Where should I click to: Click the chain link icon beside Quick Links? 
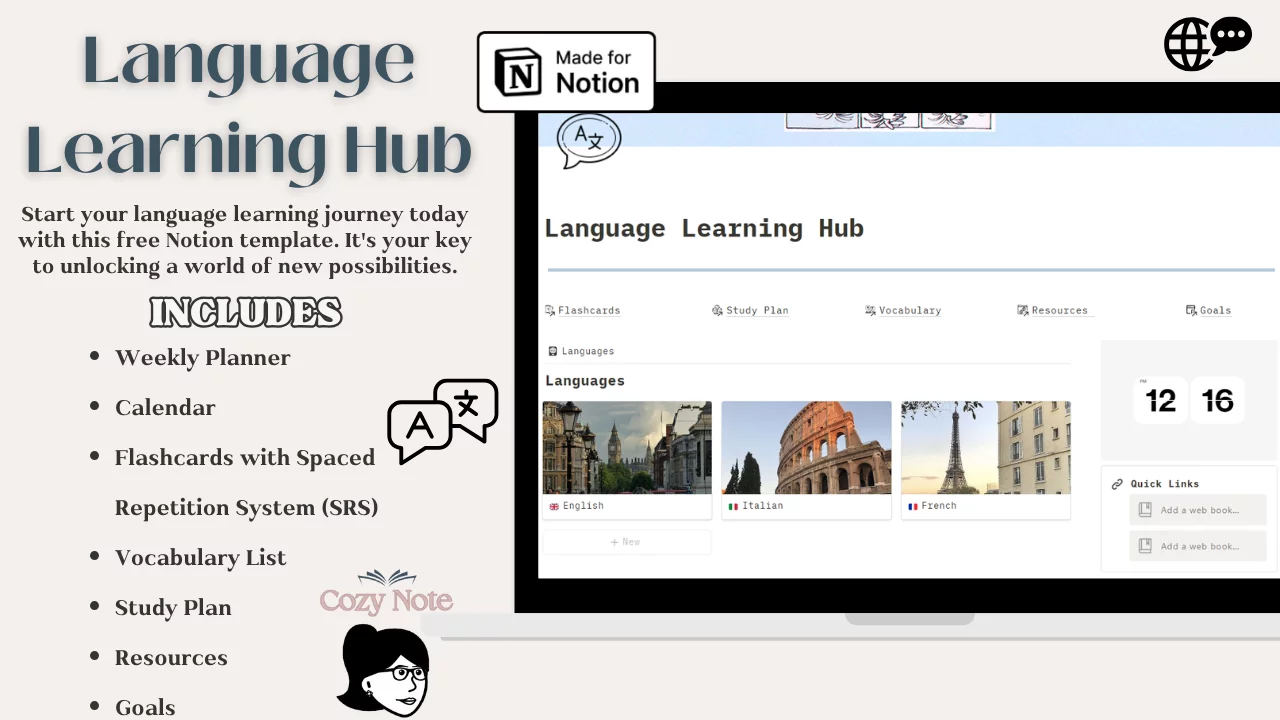[x=1117, y=484]
